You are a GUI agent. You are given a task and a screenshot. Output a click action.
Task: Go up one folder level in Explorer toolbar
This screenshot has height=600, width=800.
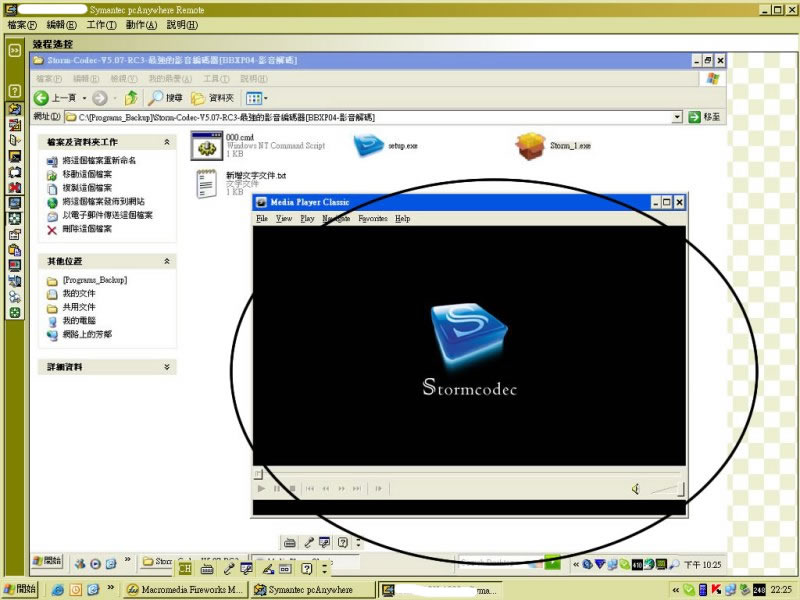click(131, 98)
